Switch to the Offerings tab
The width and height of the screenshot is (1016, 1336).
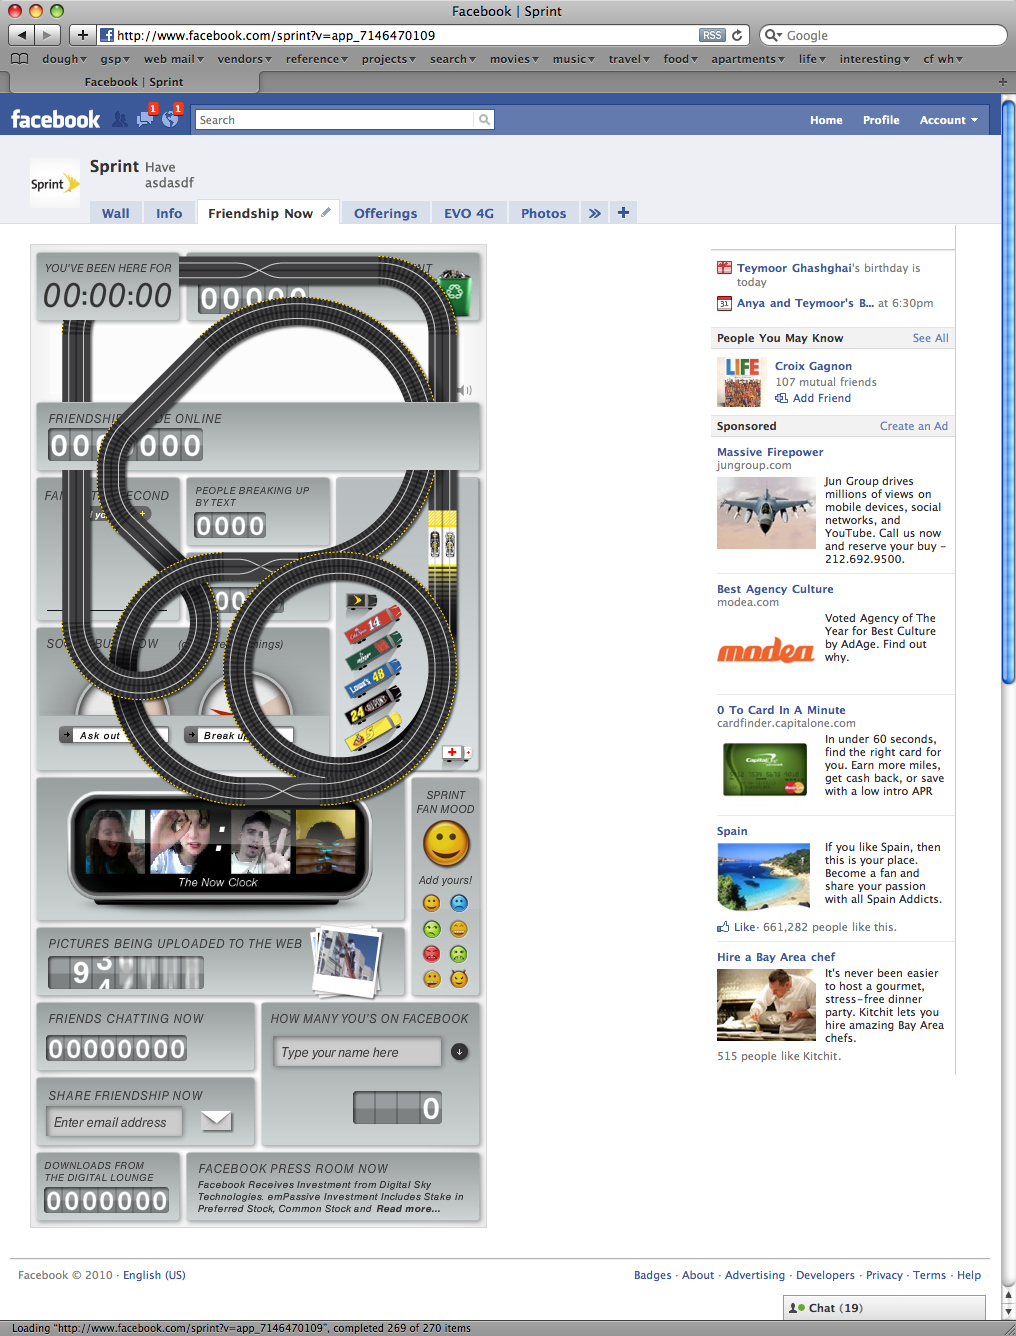(x=385, y=213)
